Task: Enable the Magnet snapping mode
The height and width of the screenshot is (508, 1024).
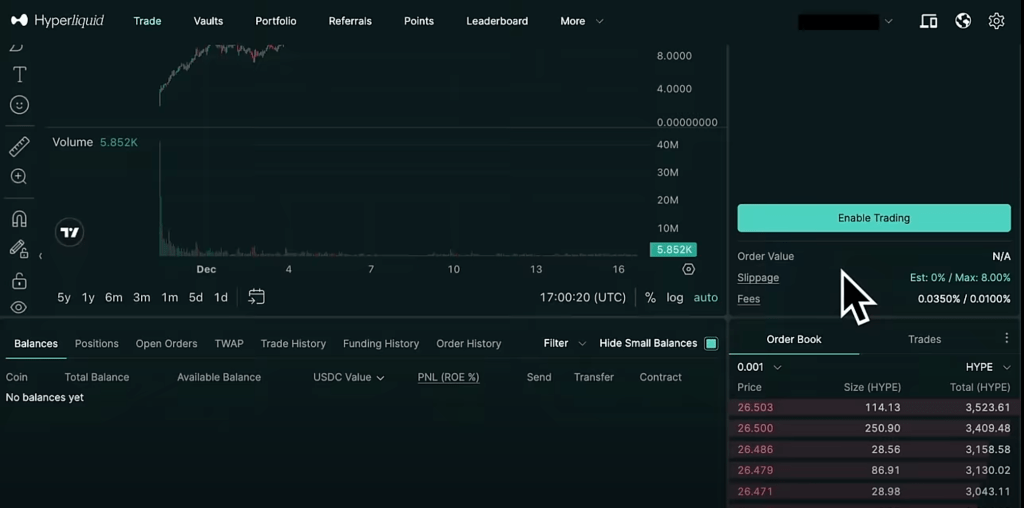Action: (x=19, y=219)
